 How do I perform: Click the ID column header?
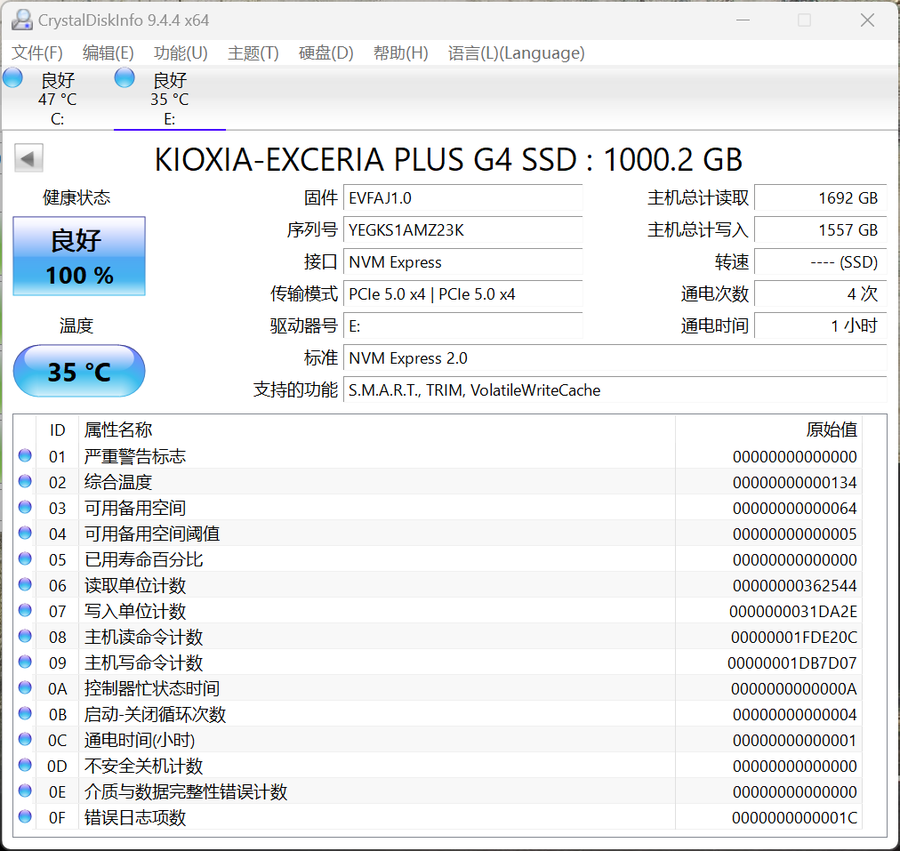click(57, 430)
